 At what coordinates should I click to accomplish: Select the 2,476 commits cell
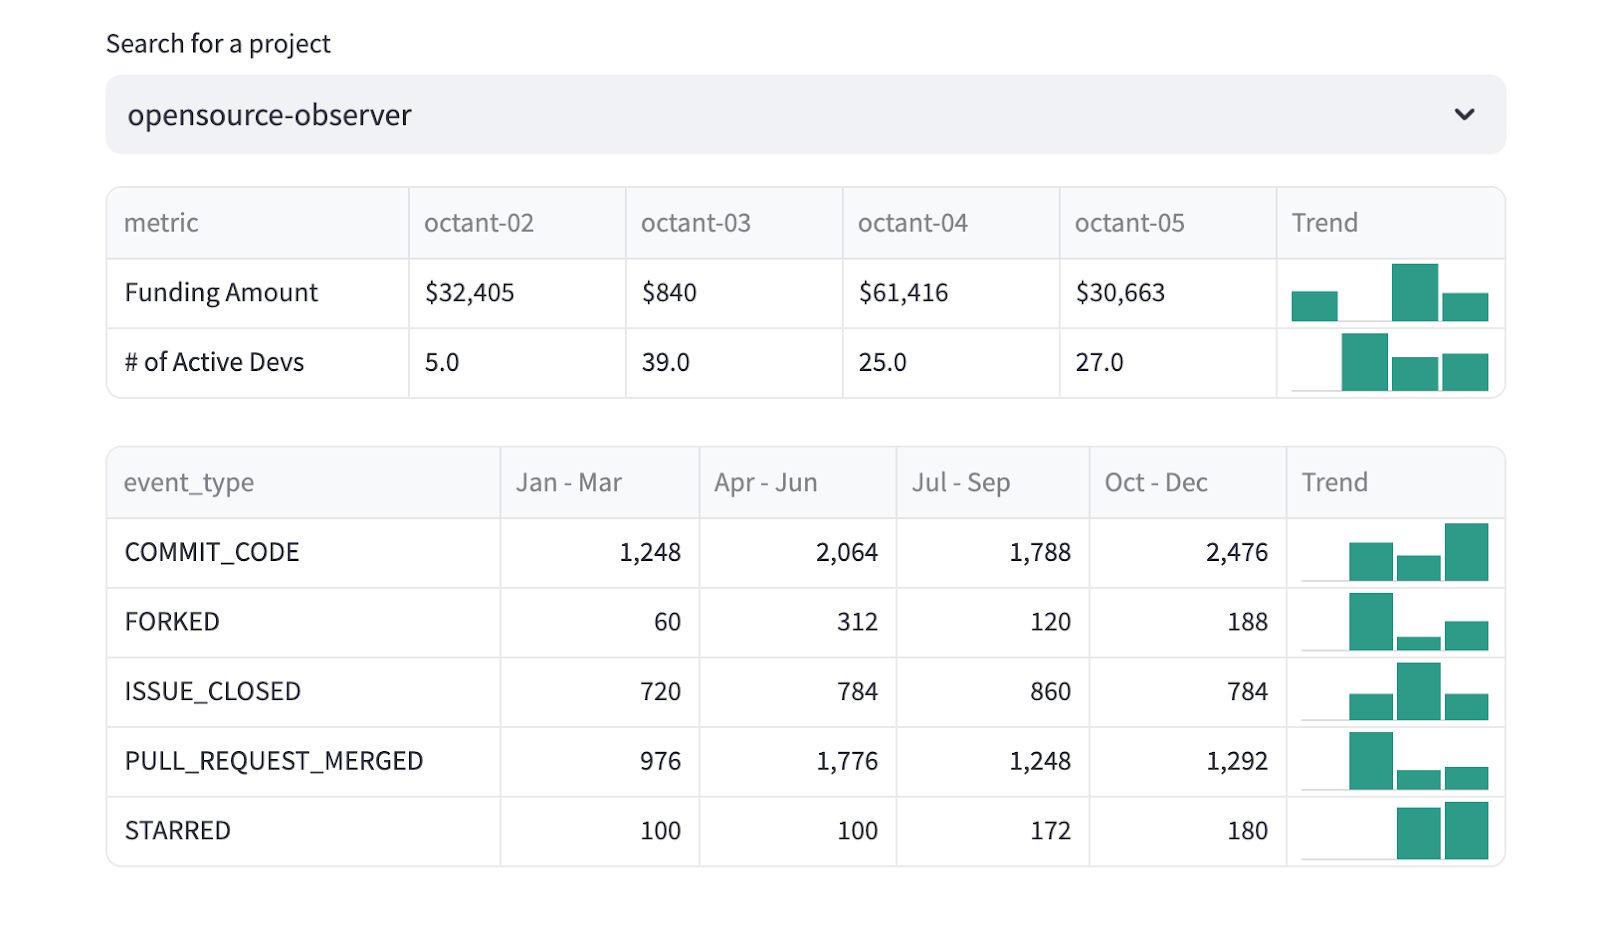(1236, 552)
